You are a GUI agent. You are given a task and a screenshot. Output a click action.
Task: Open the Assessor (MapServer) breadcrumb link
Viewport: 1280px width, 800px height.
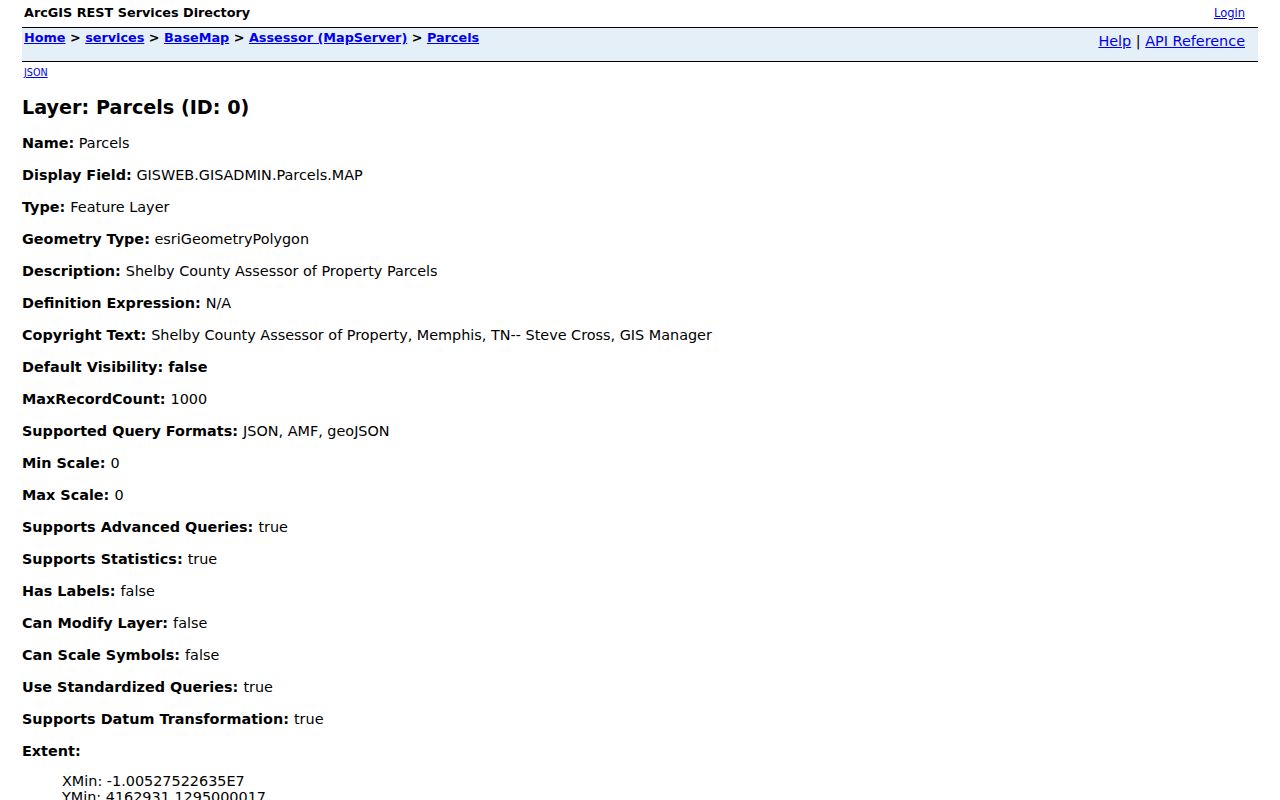[328, 38]
